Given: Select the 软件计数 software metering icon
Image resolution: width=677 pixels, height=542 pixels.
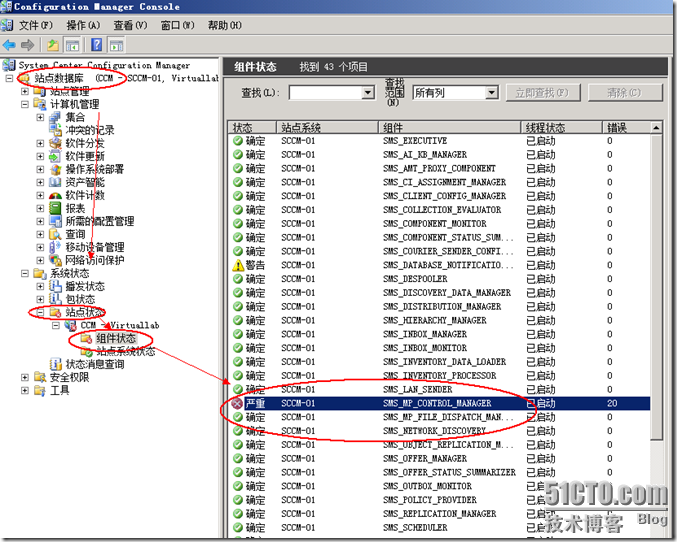Looking at the screenshot, I should [x=55, y=195].
